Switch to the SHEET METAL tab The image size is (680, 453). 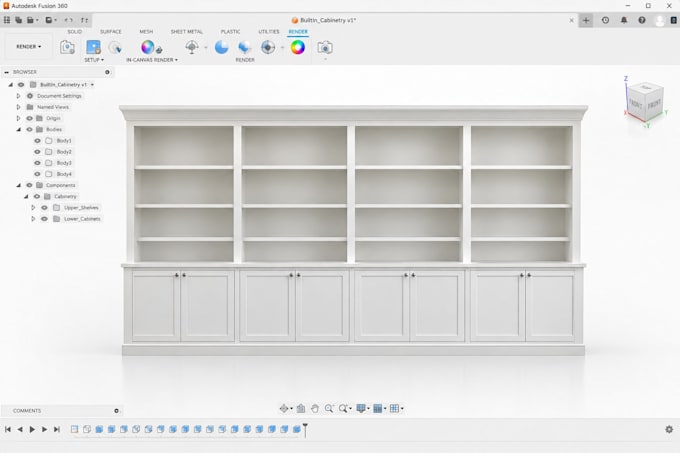coord(186,32)
